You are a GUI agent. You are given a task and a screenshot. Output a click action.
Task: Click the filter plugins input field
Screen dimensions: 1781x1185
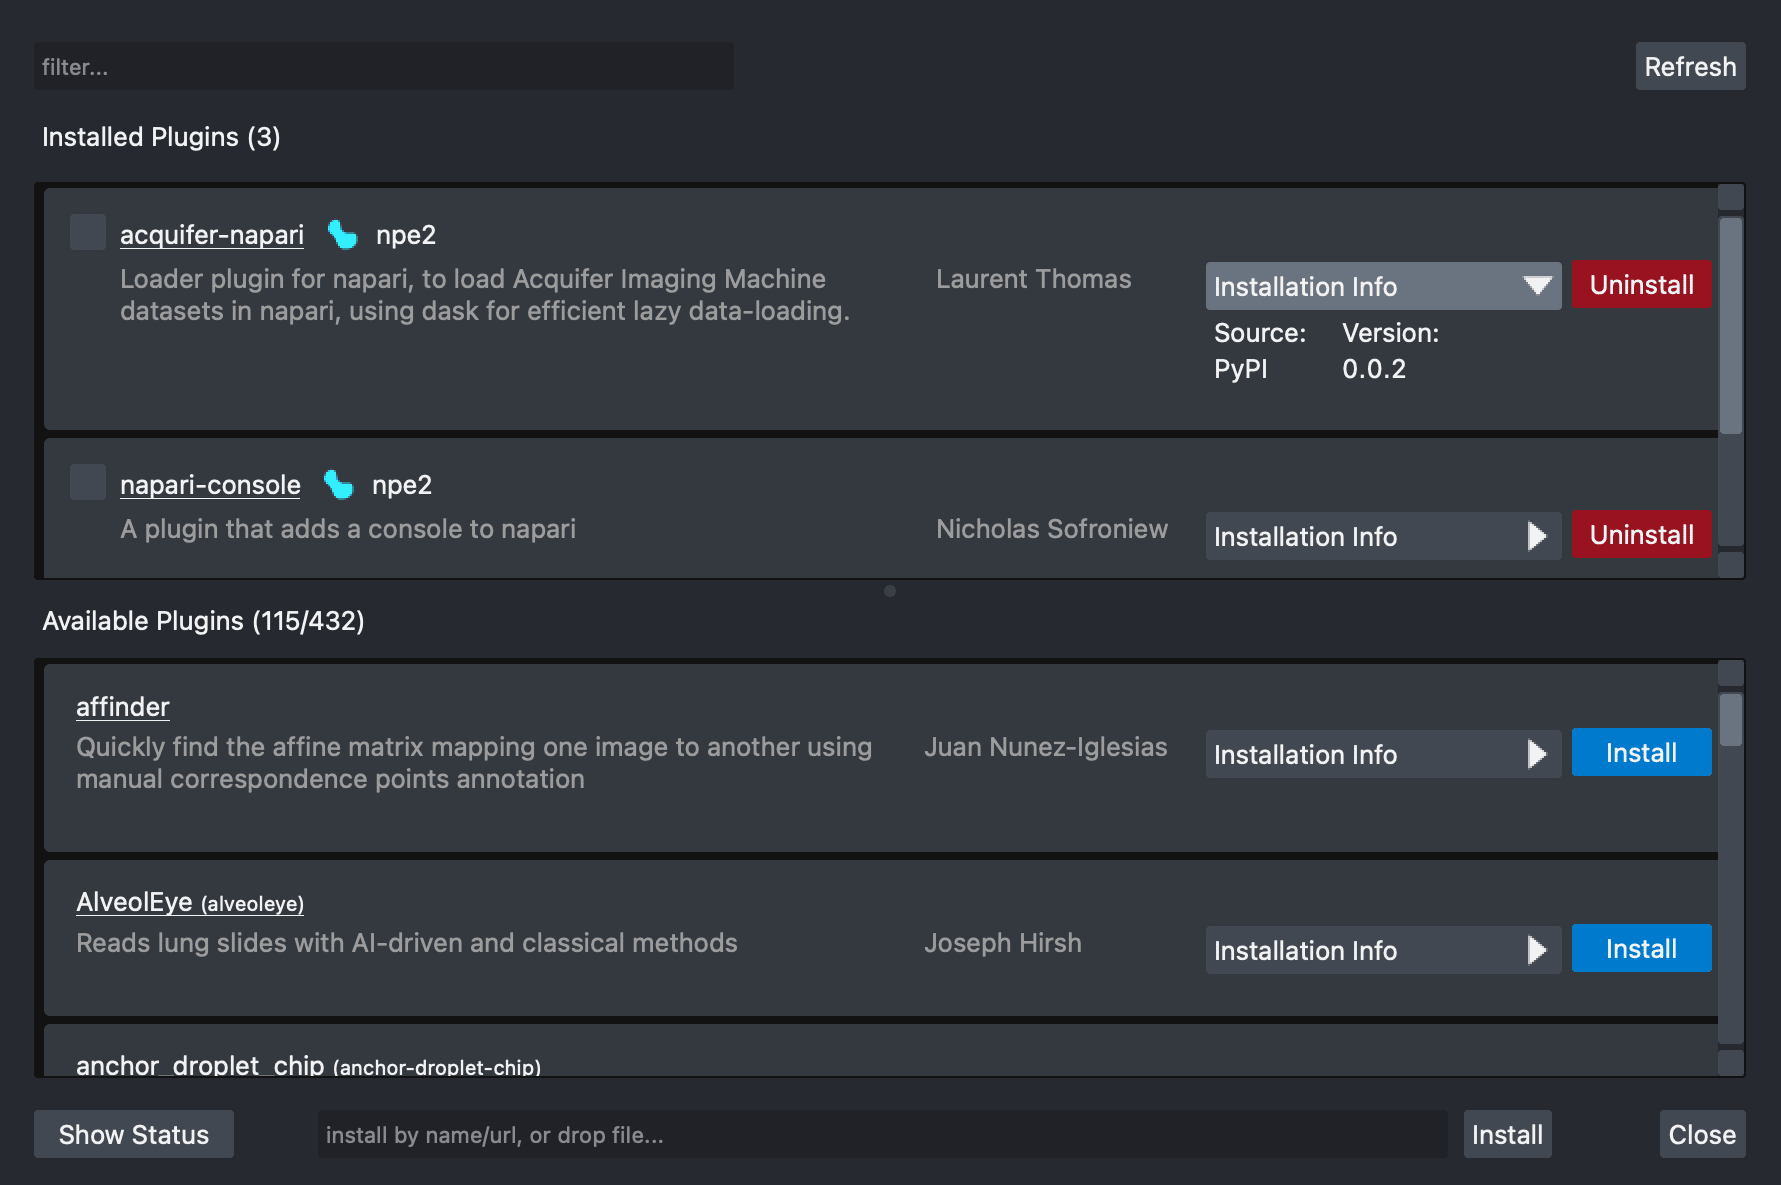click(x=384, y=66)
